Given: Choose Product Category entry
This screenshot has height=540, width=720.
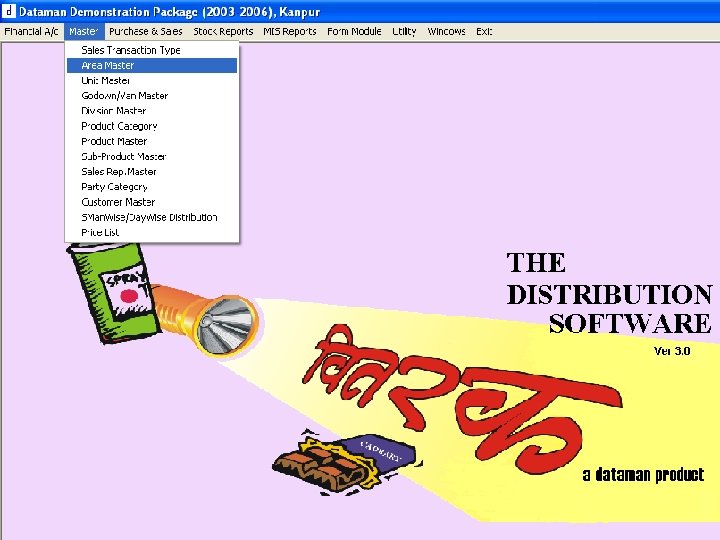Looking at the screenshot, I should pos(152,126).
